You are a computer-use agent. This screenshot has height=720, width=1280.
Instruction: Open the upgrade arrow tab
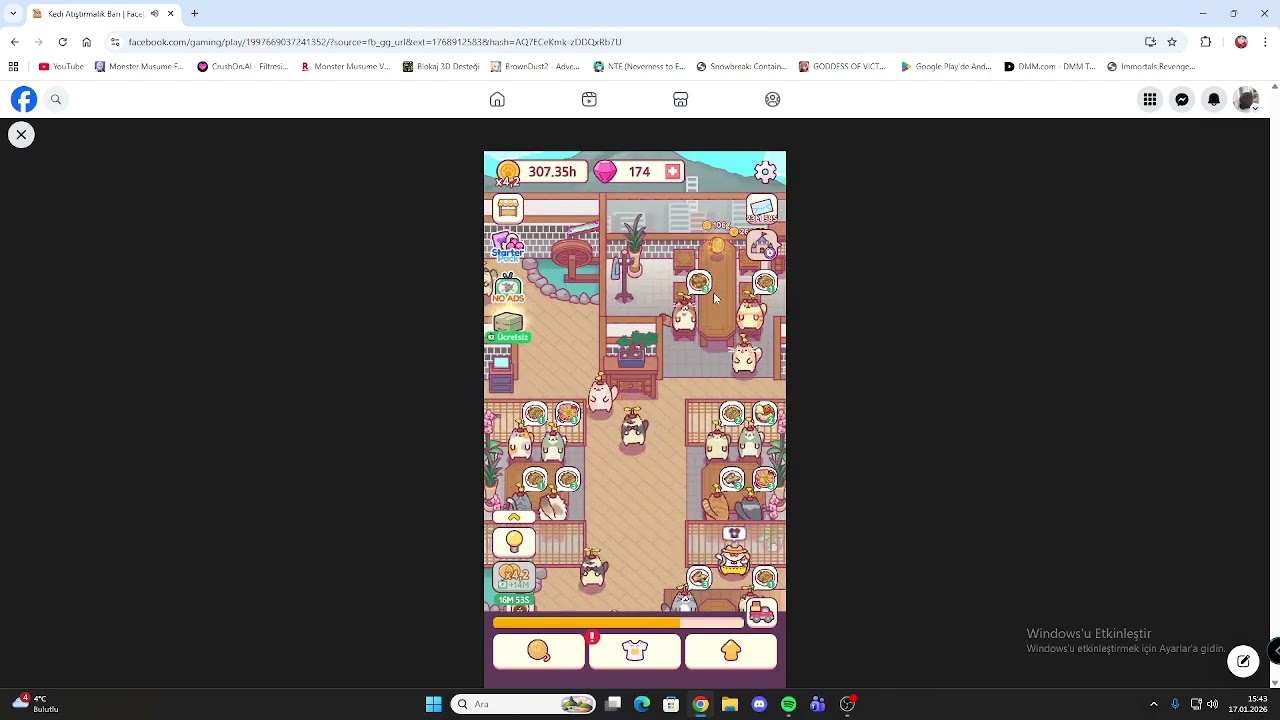[731, 652]
